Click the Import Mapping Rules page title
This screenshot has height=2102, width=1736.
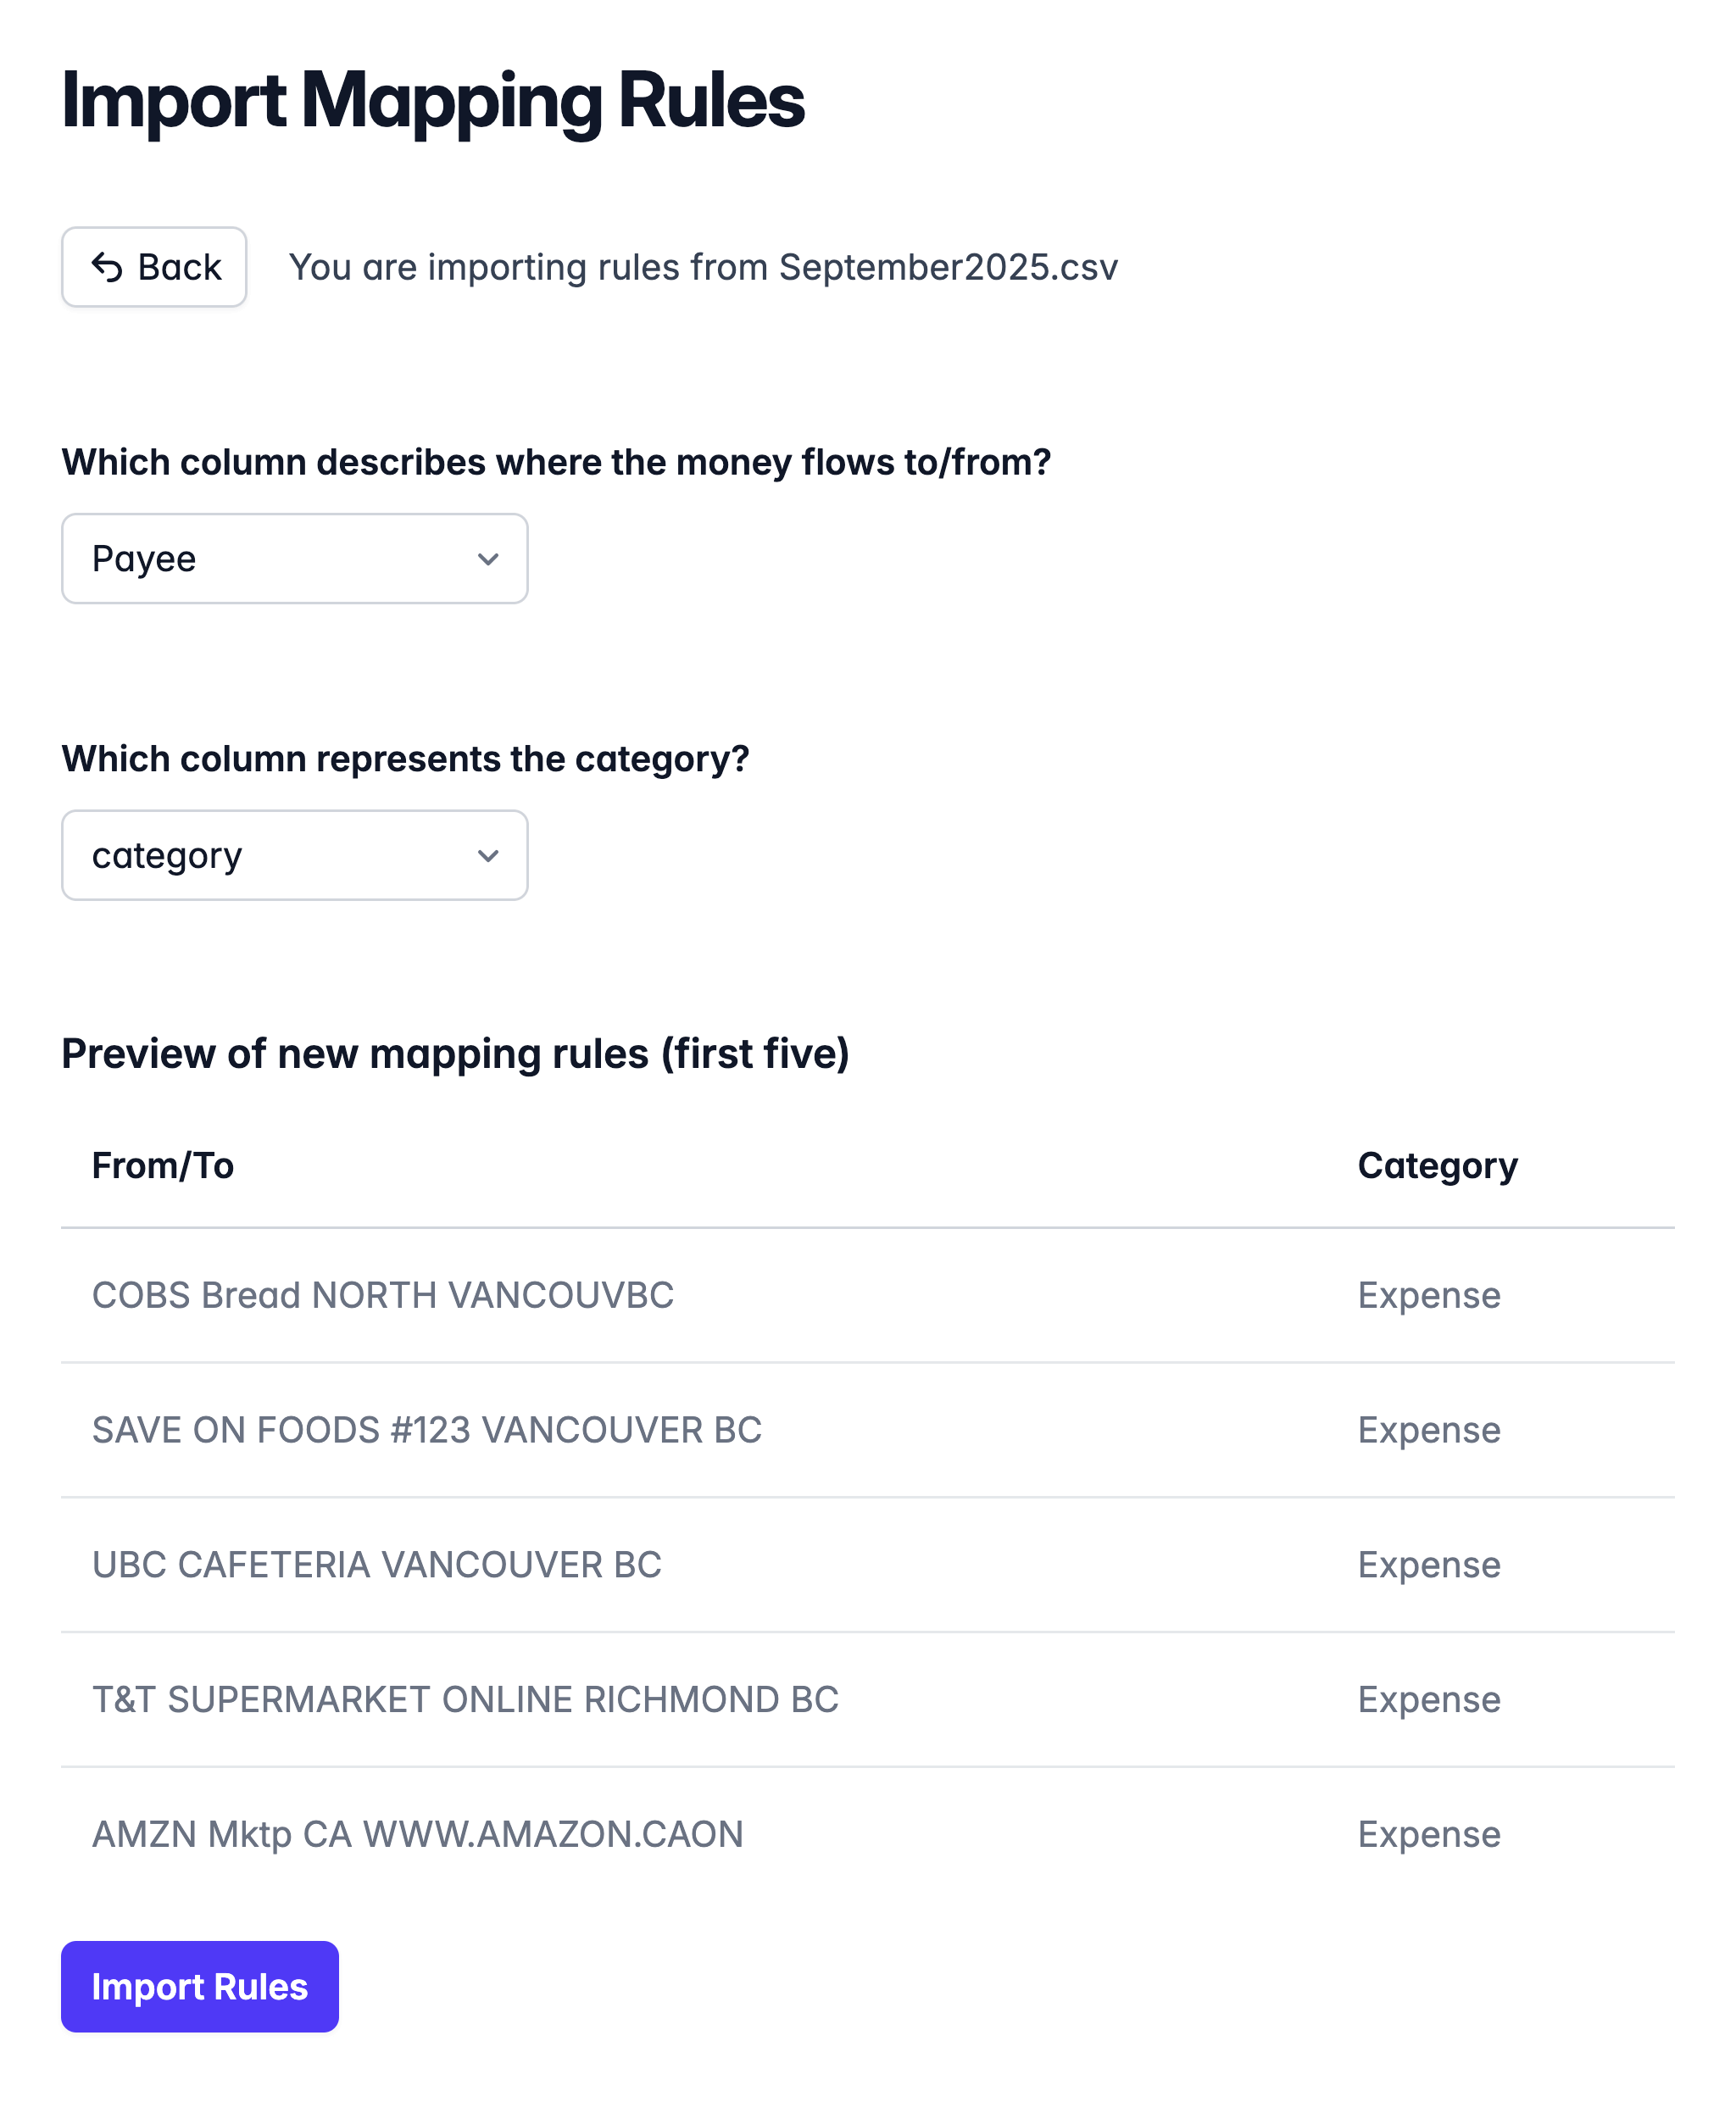click(x=433, y=100)
